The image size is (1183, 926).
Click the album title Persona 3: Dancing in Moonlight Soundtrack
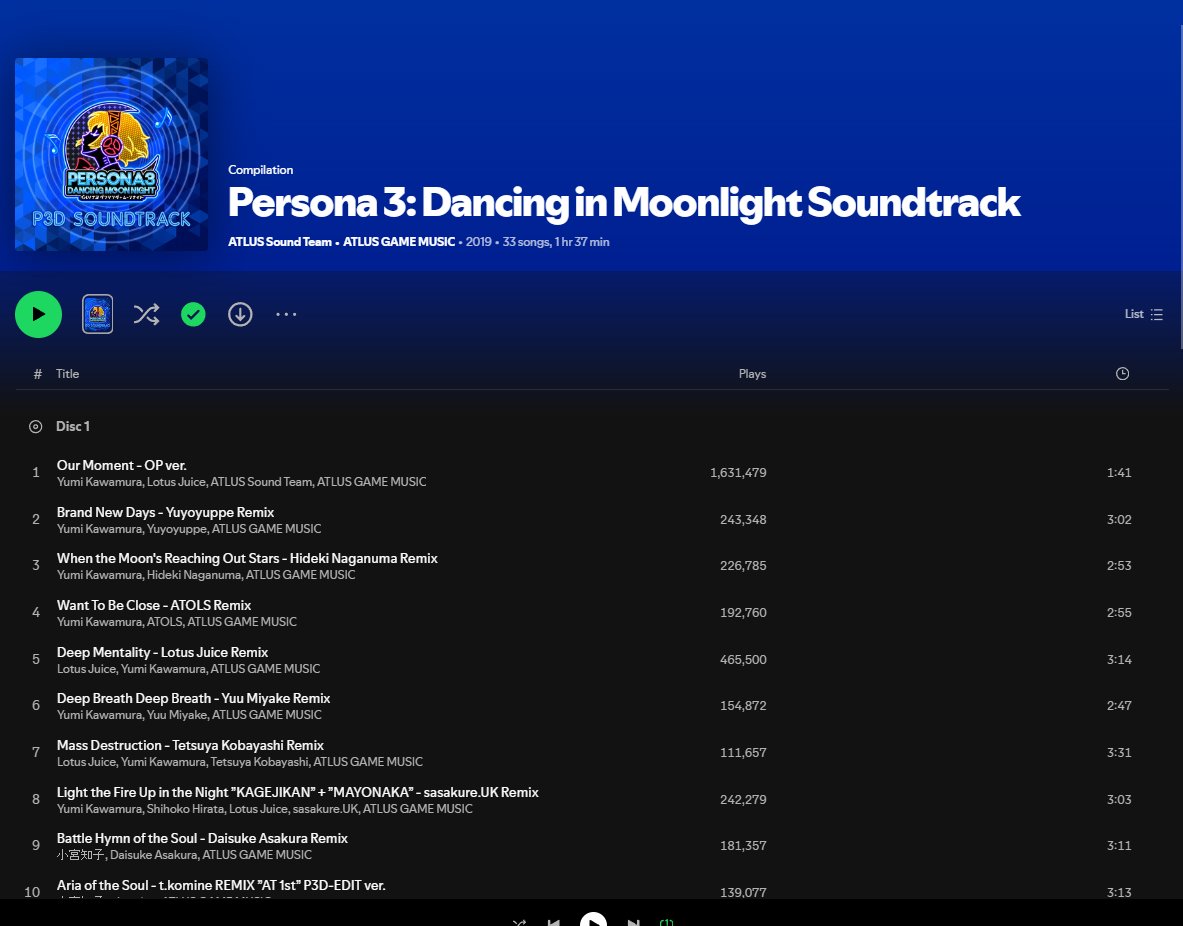click(624, 202)
